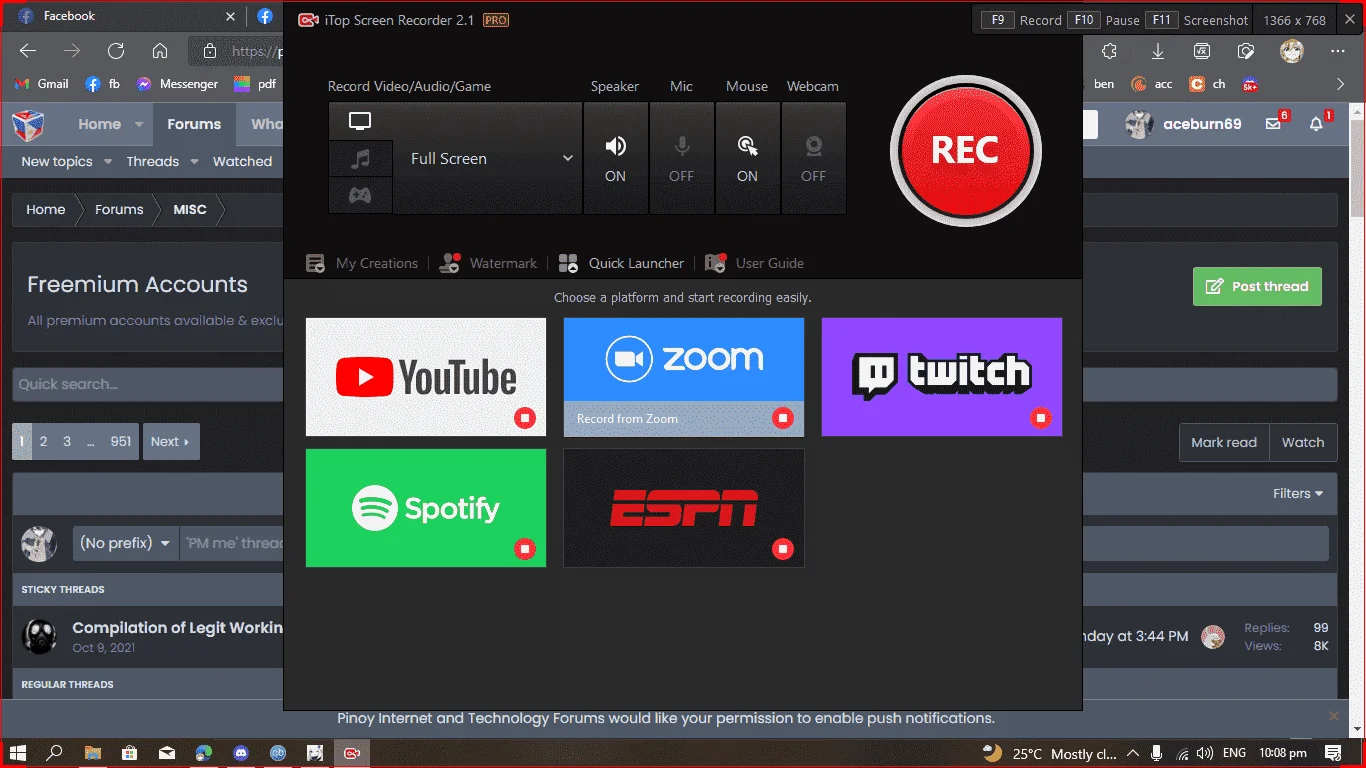Click the browser math solver icon
The width and height of the screenshot is (1366, 768).
pos(1202,51)
